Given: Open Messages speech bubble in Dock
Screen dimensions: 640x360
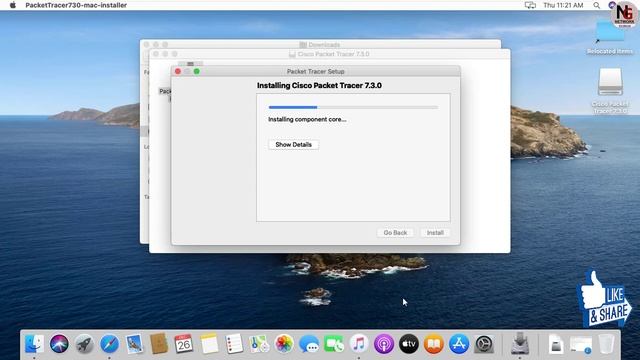Looking at the screenshot, I should coord(309,344).
